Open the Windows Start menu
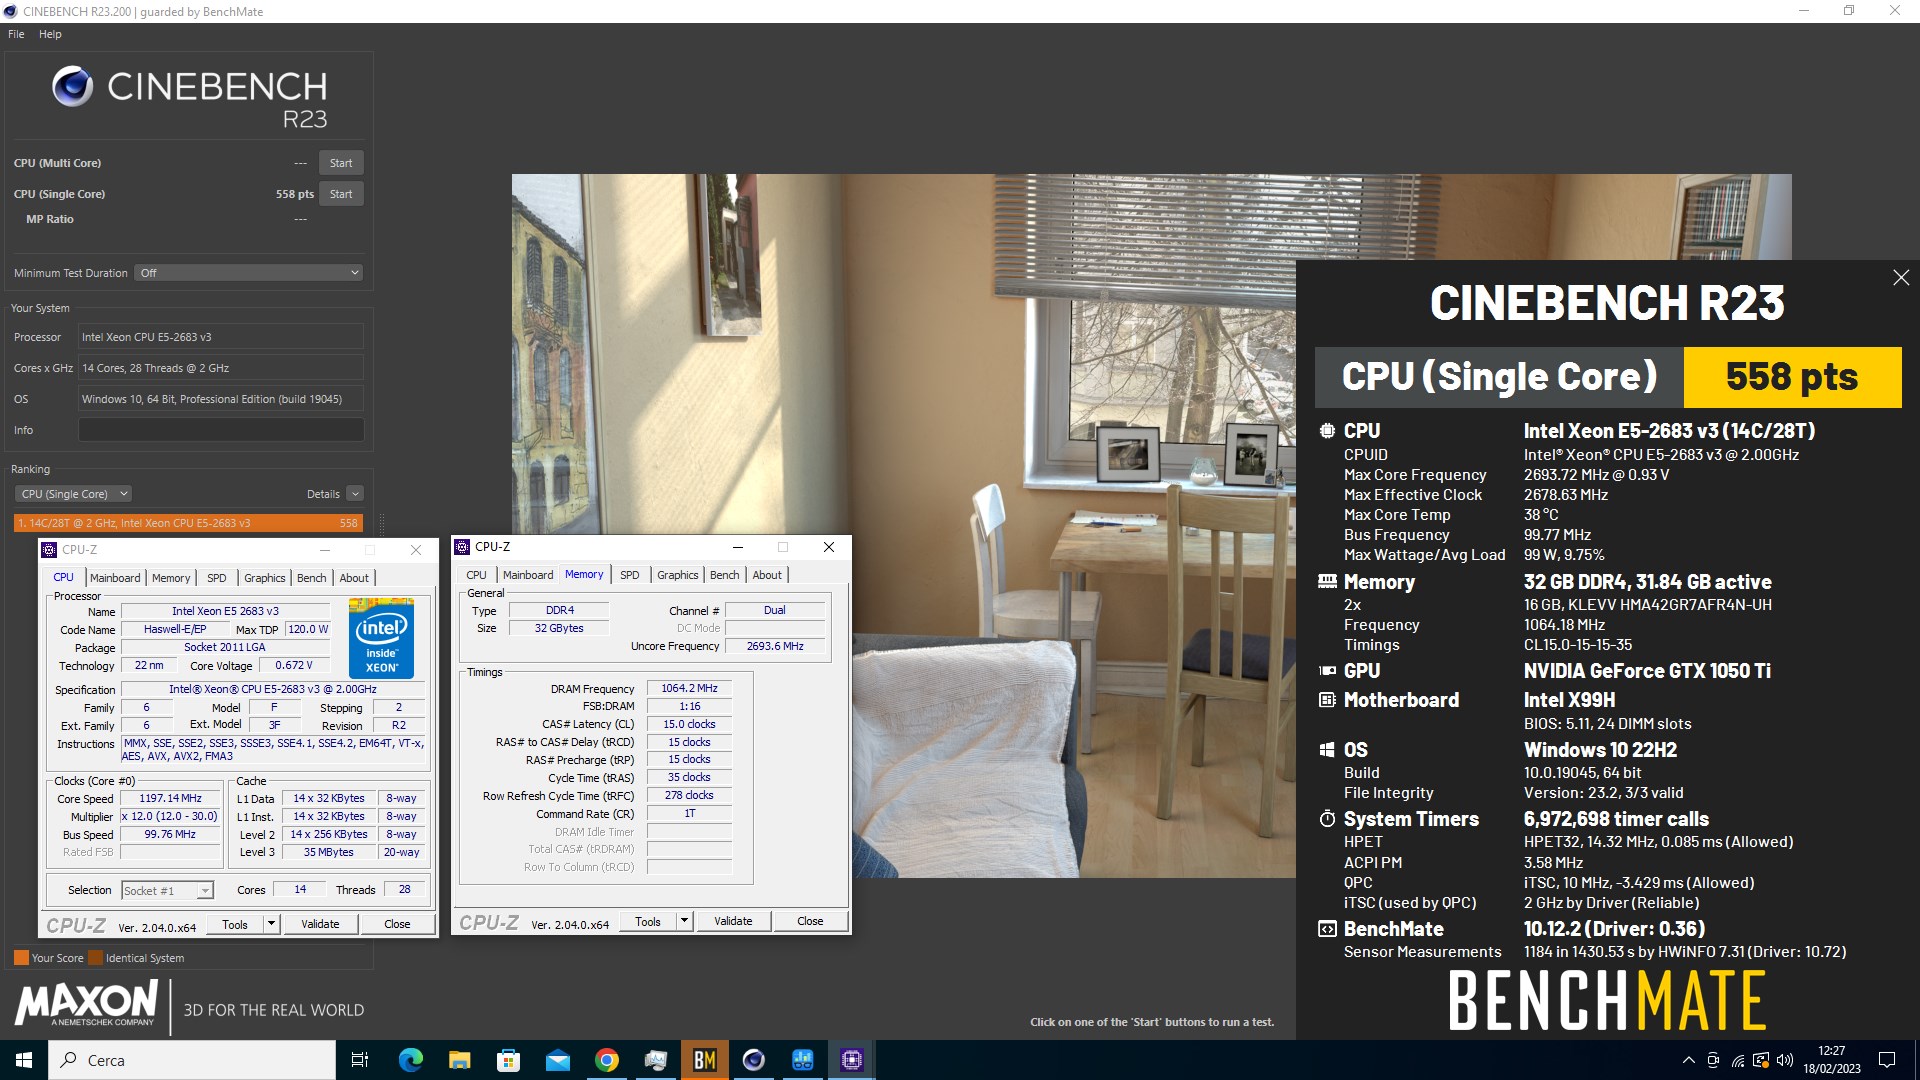This screenshot has height=1080, width=1920. (24, 1060)
